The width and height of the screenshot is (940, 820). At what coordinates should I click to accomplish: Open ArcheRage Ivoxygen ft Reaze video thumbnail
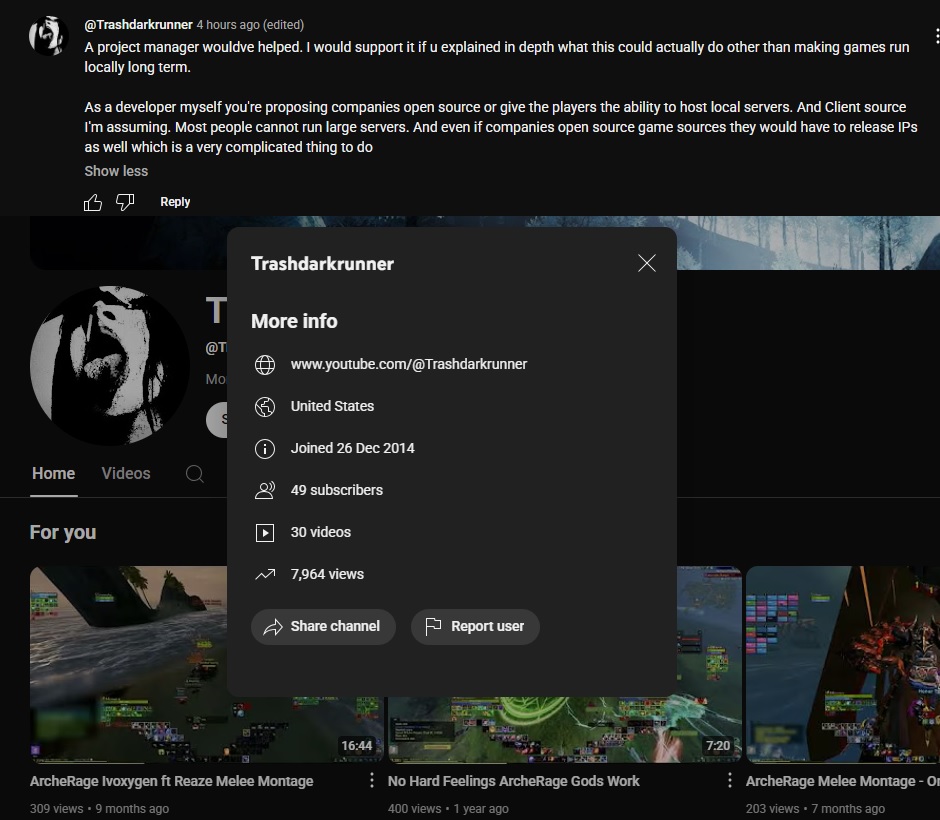[x=128, y=664]
